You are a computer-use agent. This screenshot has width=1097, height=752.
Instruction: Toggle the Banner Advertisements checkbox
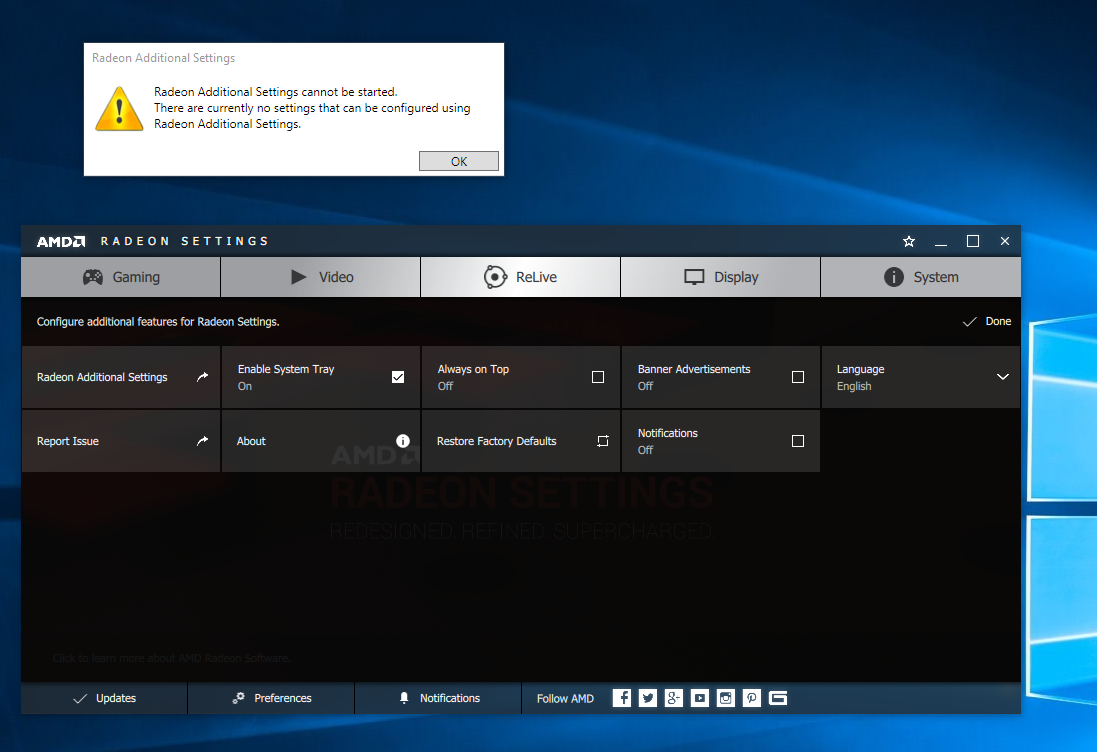click(798, 377)
